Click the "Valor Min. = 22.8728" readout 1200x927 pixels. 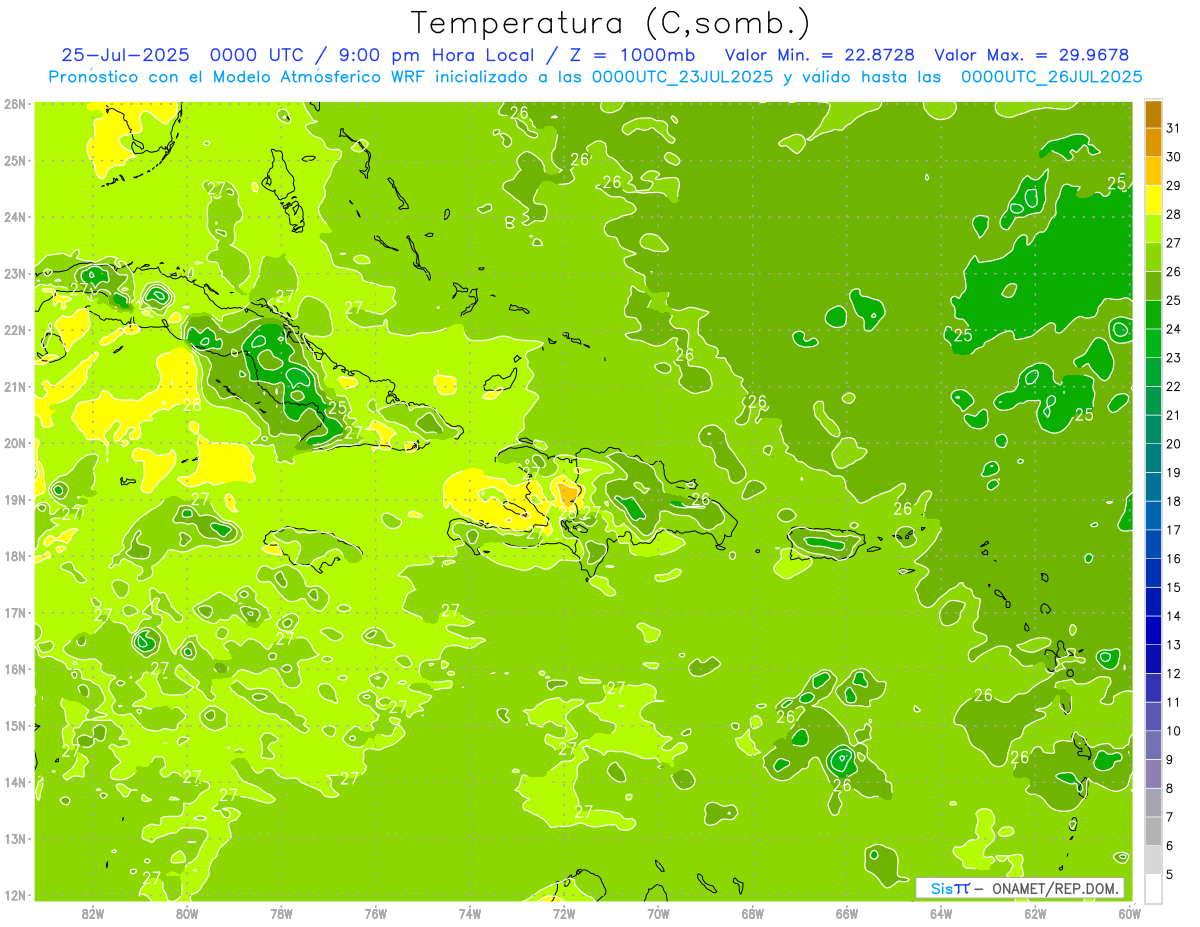click(x=820, y=55)
